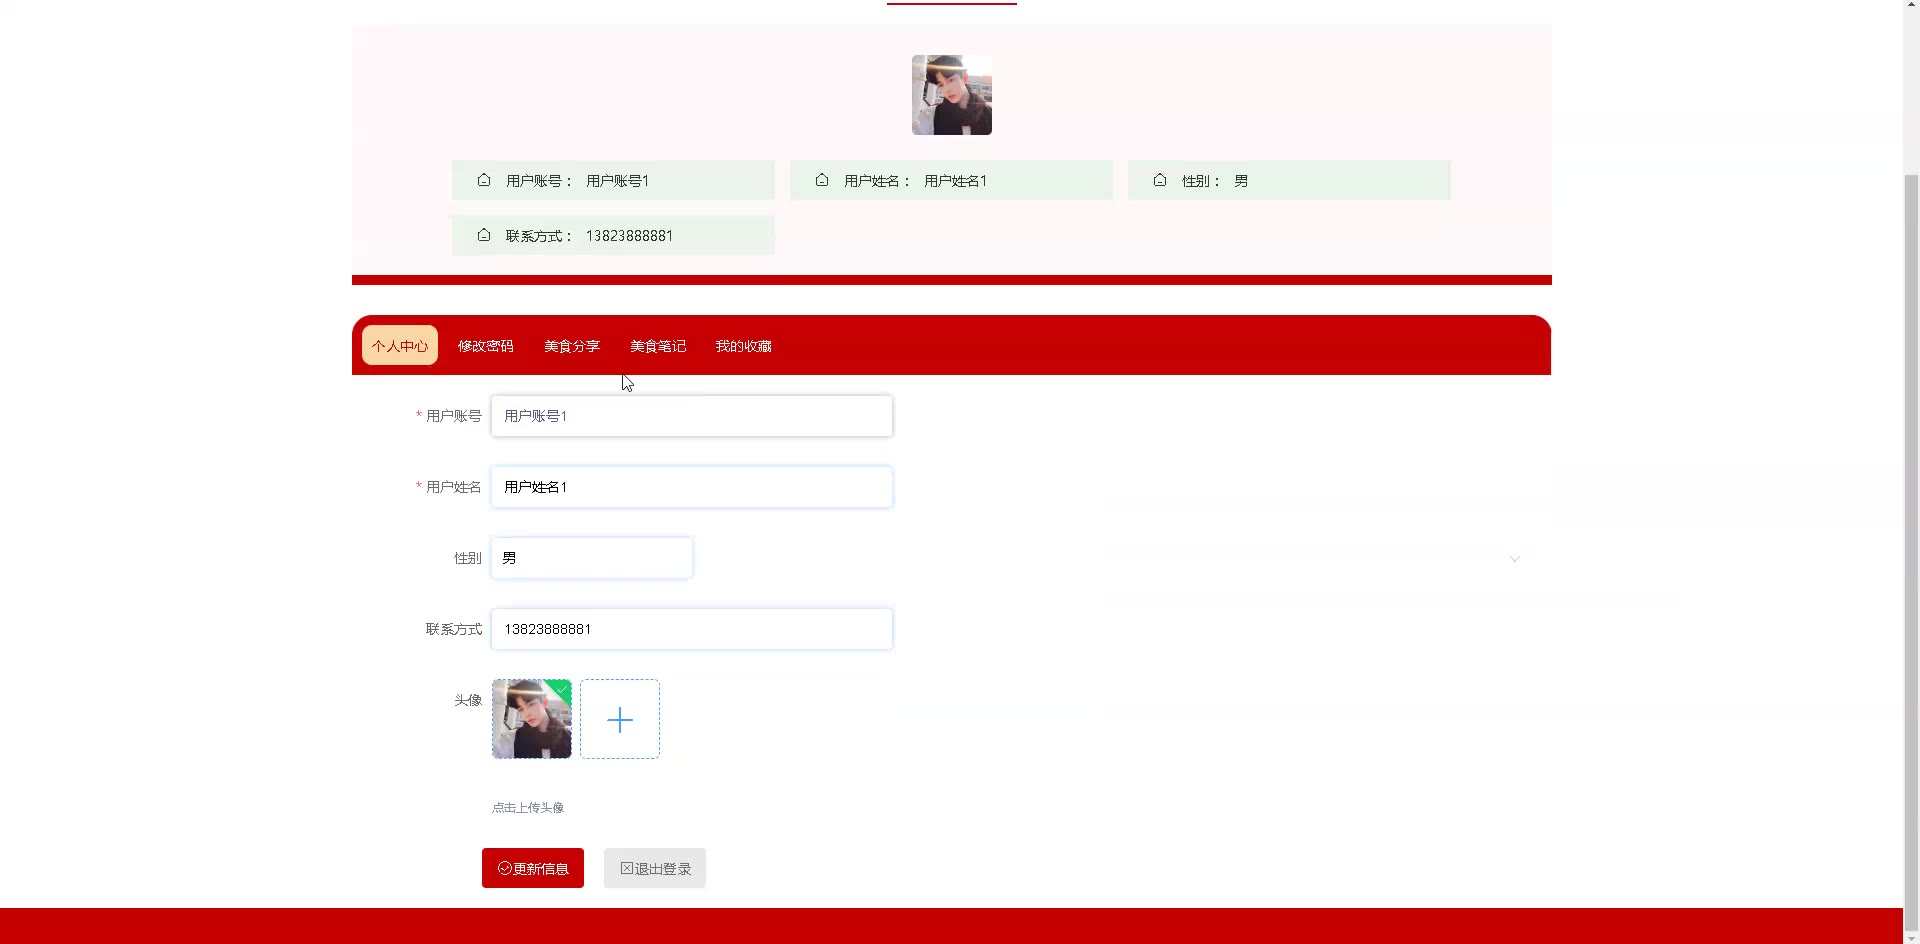Screen dimensions: 1920x944
Task: Focus the 联系方式 input field
Action: pos(692,629)
